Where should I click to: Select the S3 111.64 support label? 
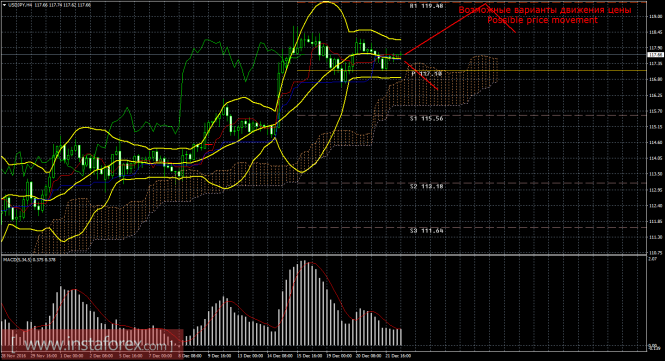pyautogui.click(x=427, y=230)
